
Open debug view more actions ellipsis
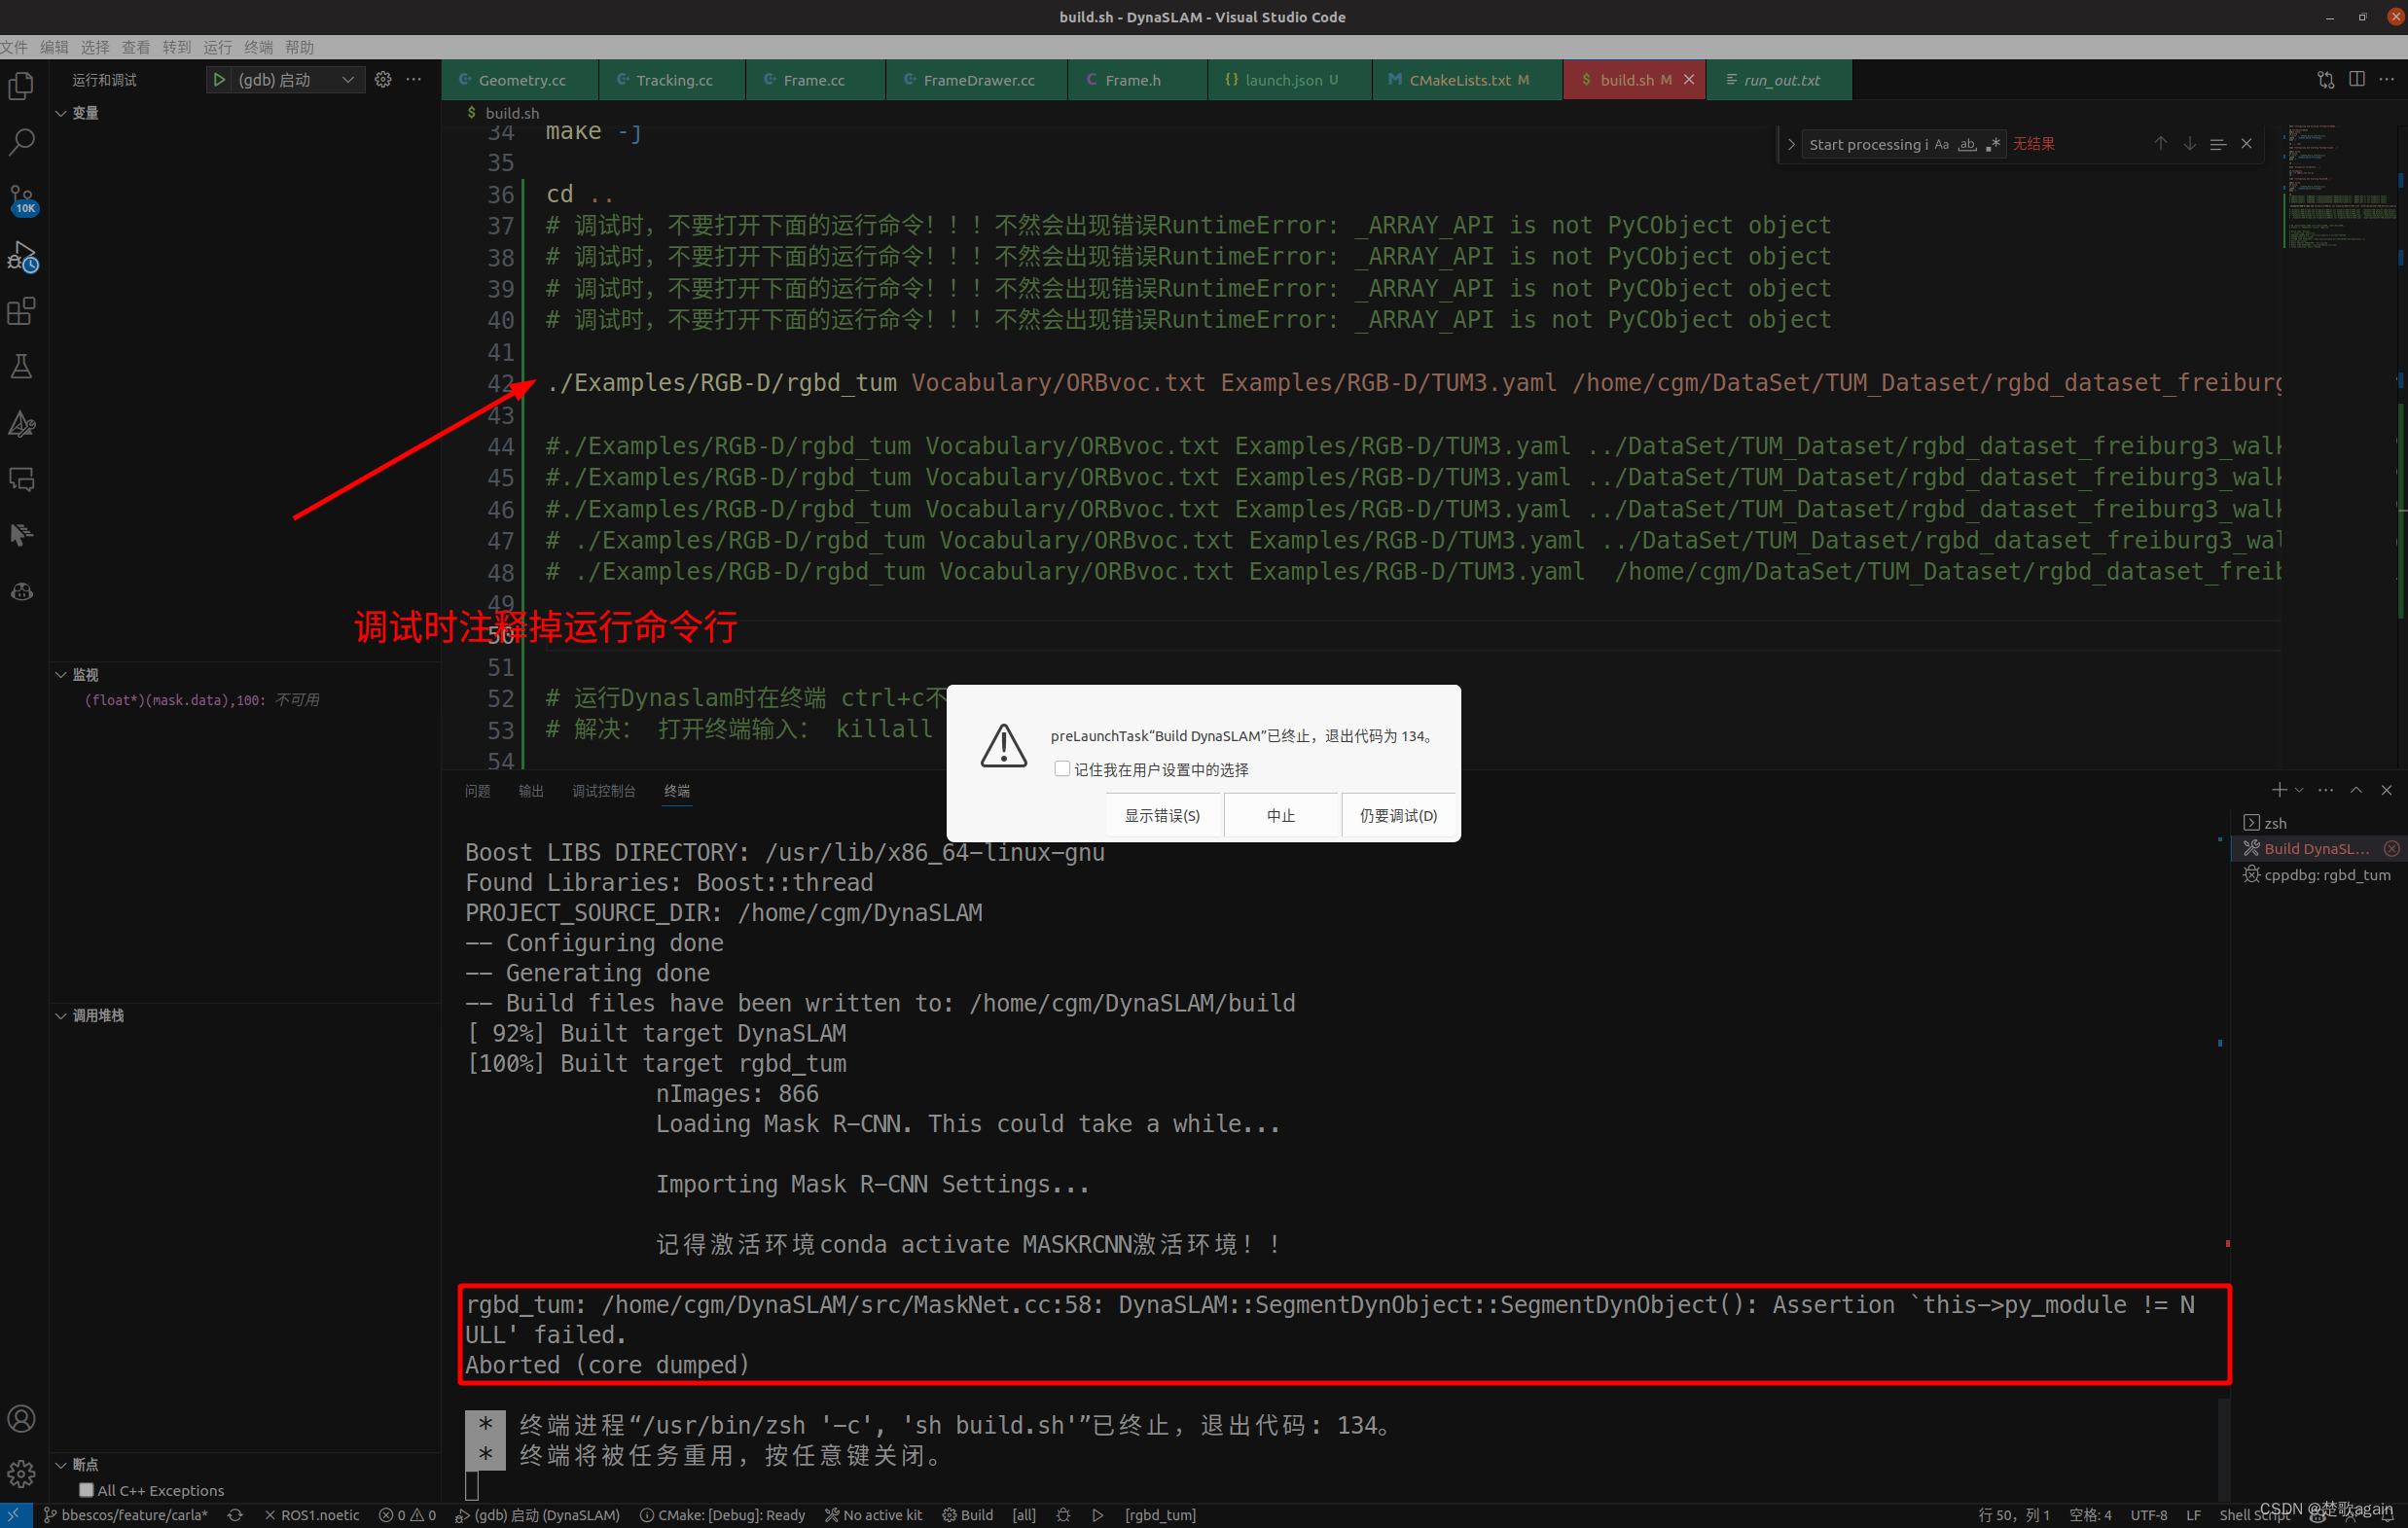click(414, 79)
